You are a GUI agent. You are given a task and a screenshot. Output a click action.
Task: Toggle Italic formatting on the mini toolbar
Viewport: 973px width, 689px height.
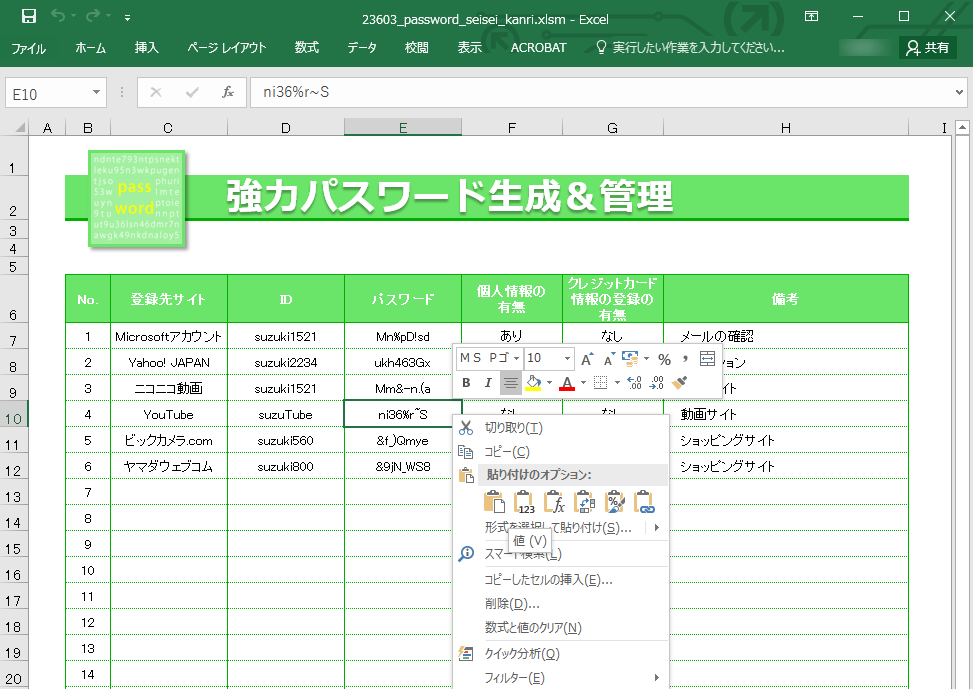click(489, 383)
